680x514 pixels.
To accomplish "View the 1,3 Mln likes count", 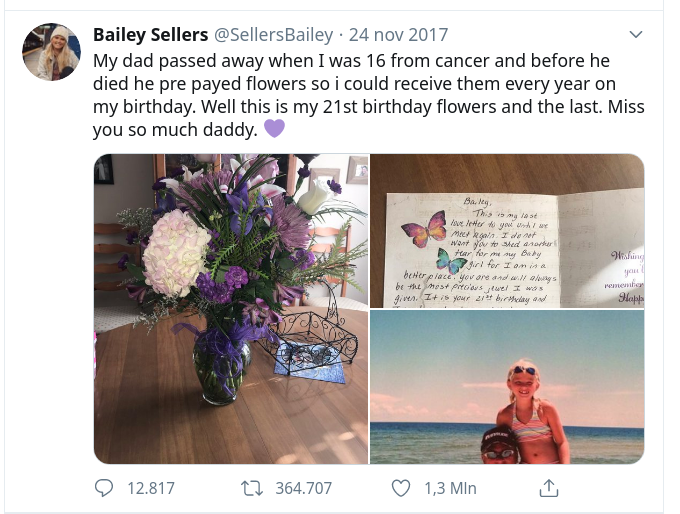I will [x=450, y=488].
